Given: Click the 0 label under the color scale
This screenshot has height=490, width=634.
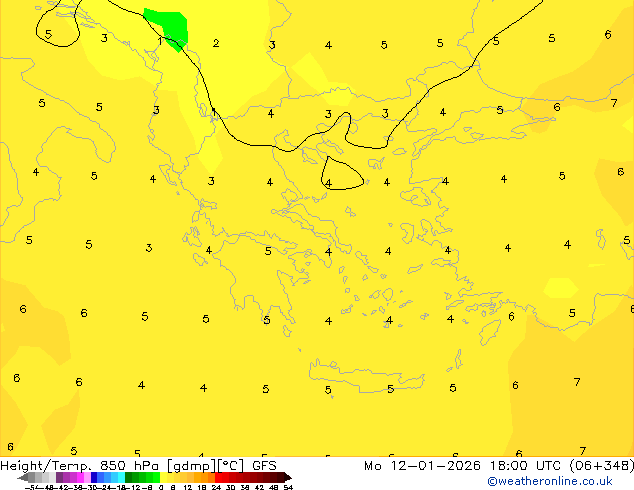Looking at the screenshot, I should (161, 487).
